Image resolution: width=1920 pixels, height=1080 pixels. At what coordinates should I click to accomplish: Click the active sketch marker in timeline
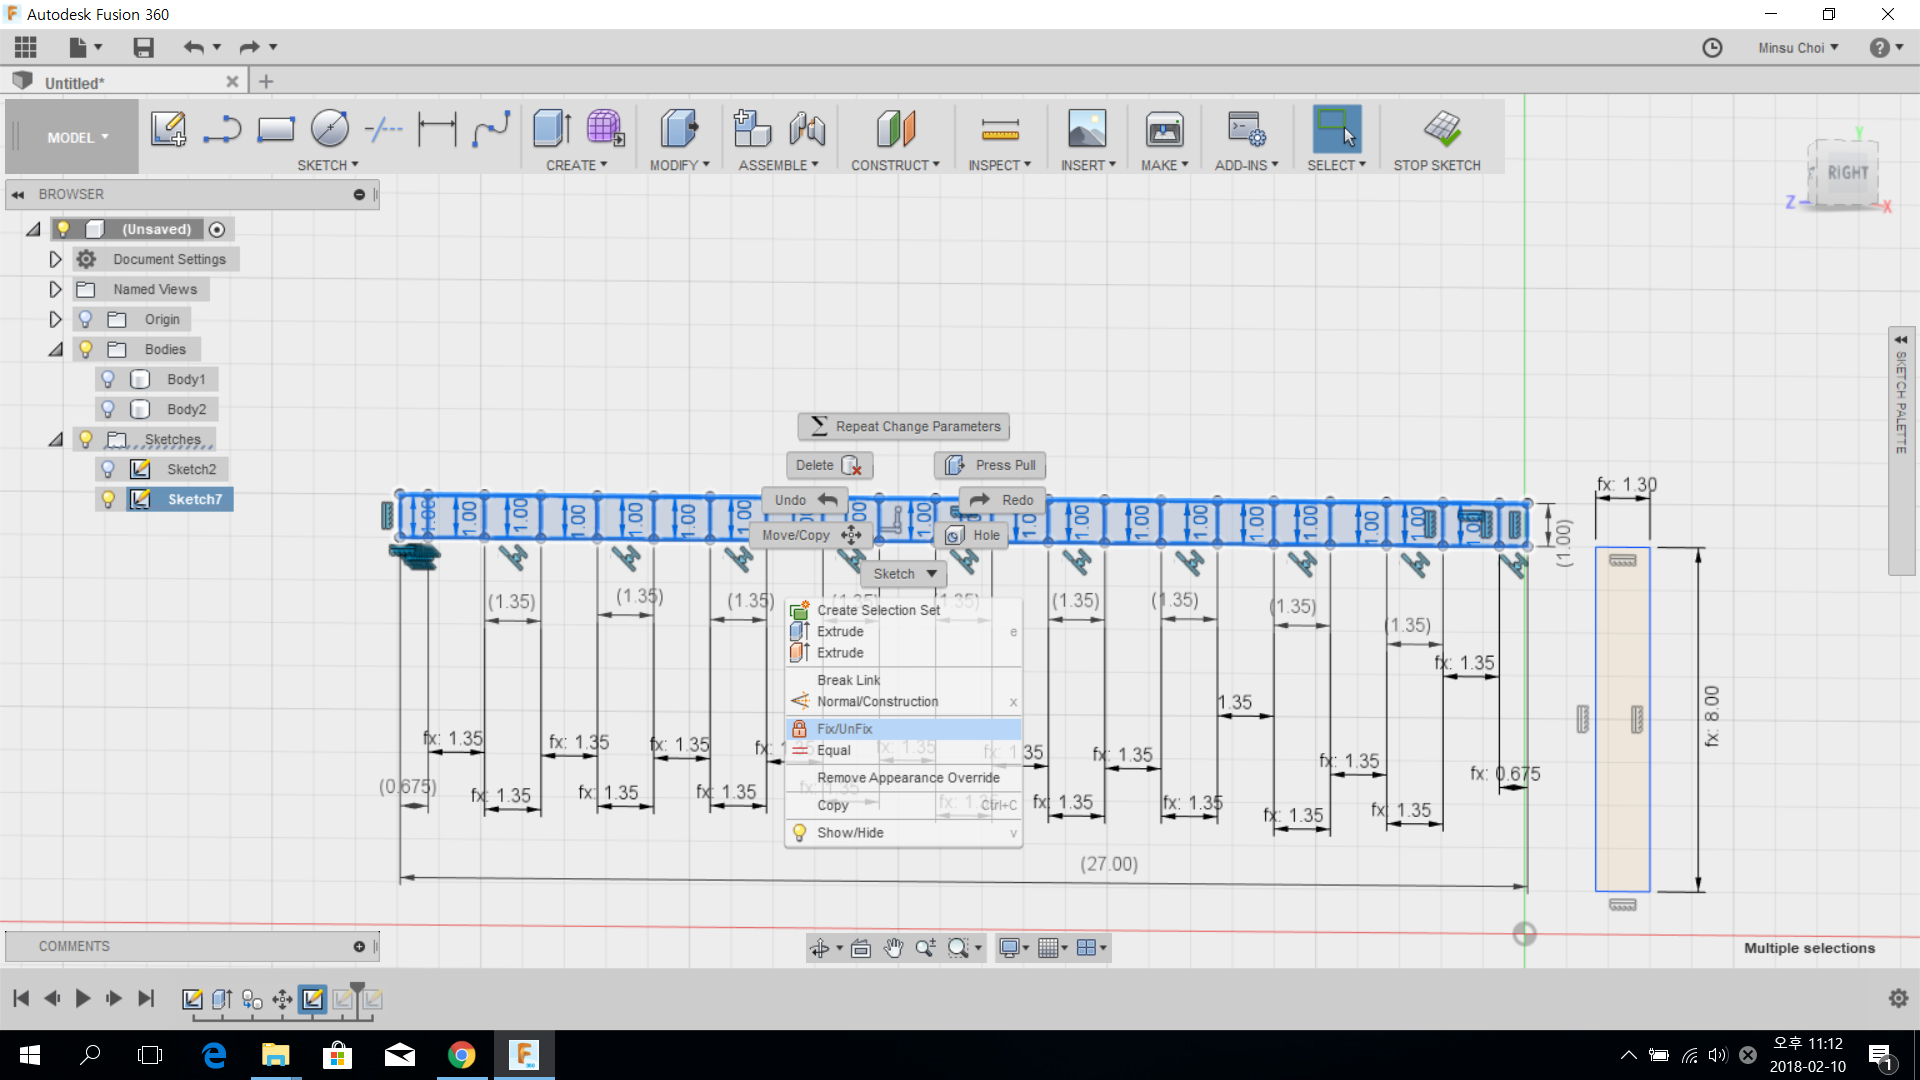pyautogui.click(x=313, y=998)
